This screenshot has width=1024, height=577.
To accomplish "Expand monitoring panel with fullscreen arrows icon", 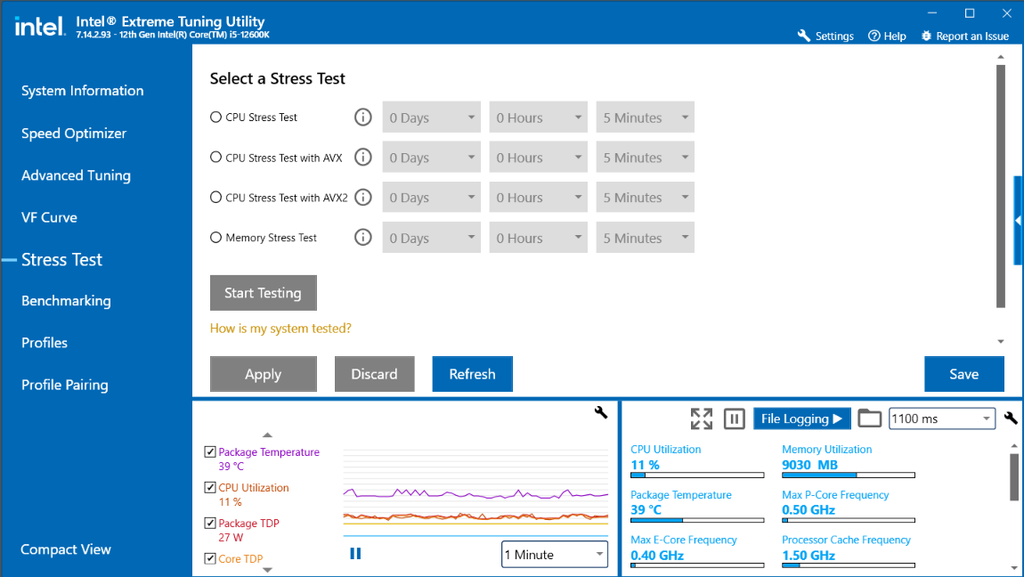I will click(701, 418).
